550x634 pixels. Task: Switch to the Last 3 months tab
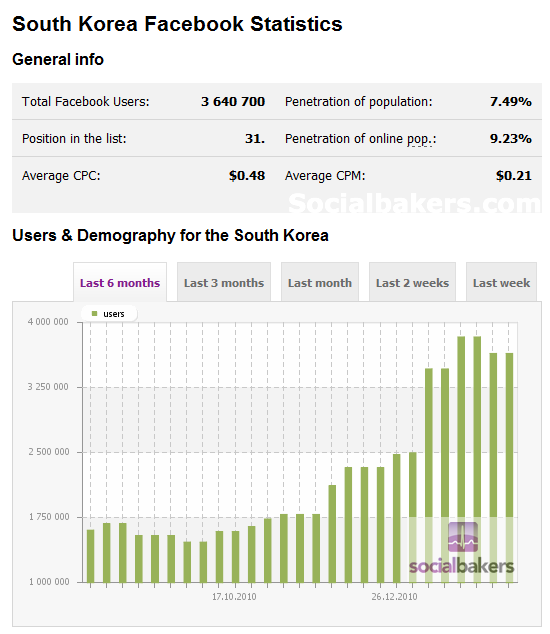point(224,282)
